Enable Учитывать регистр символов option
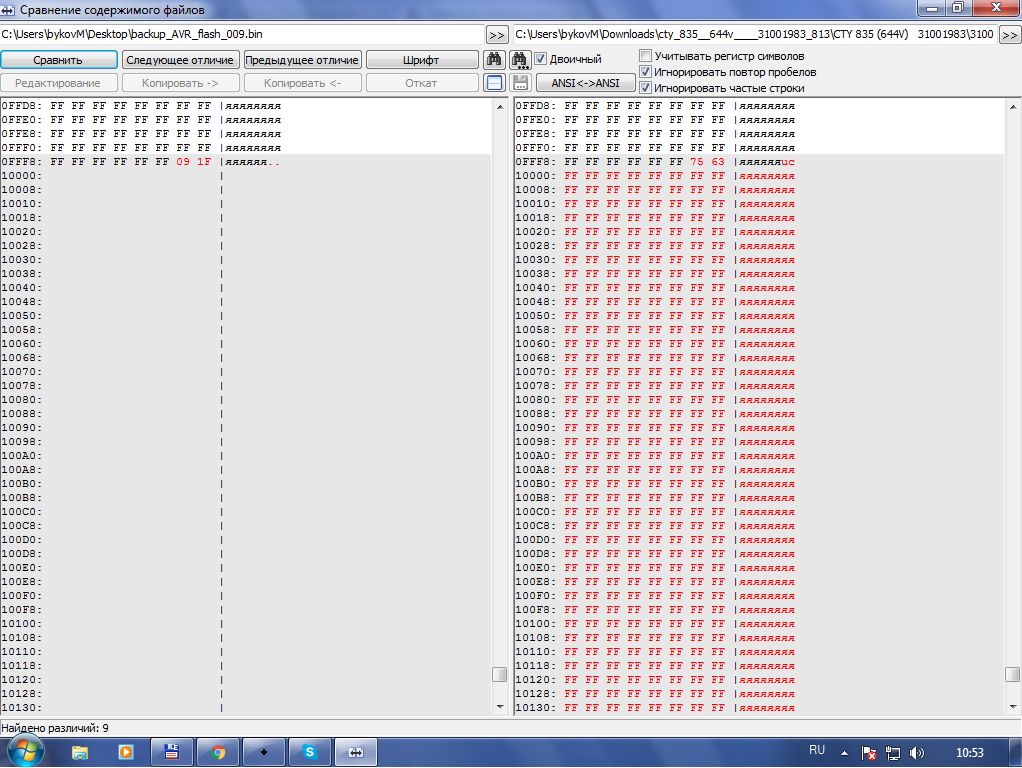This screenshot has height=768, width=1022. [x=645, y=57]
